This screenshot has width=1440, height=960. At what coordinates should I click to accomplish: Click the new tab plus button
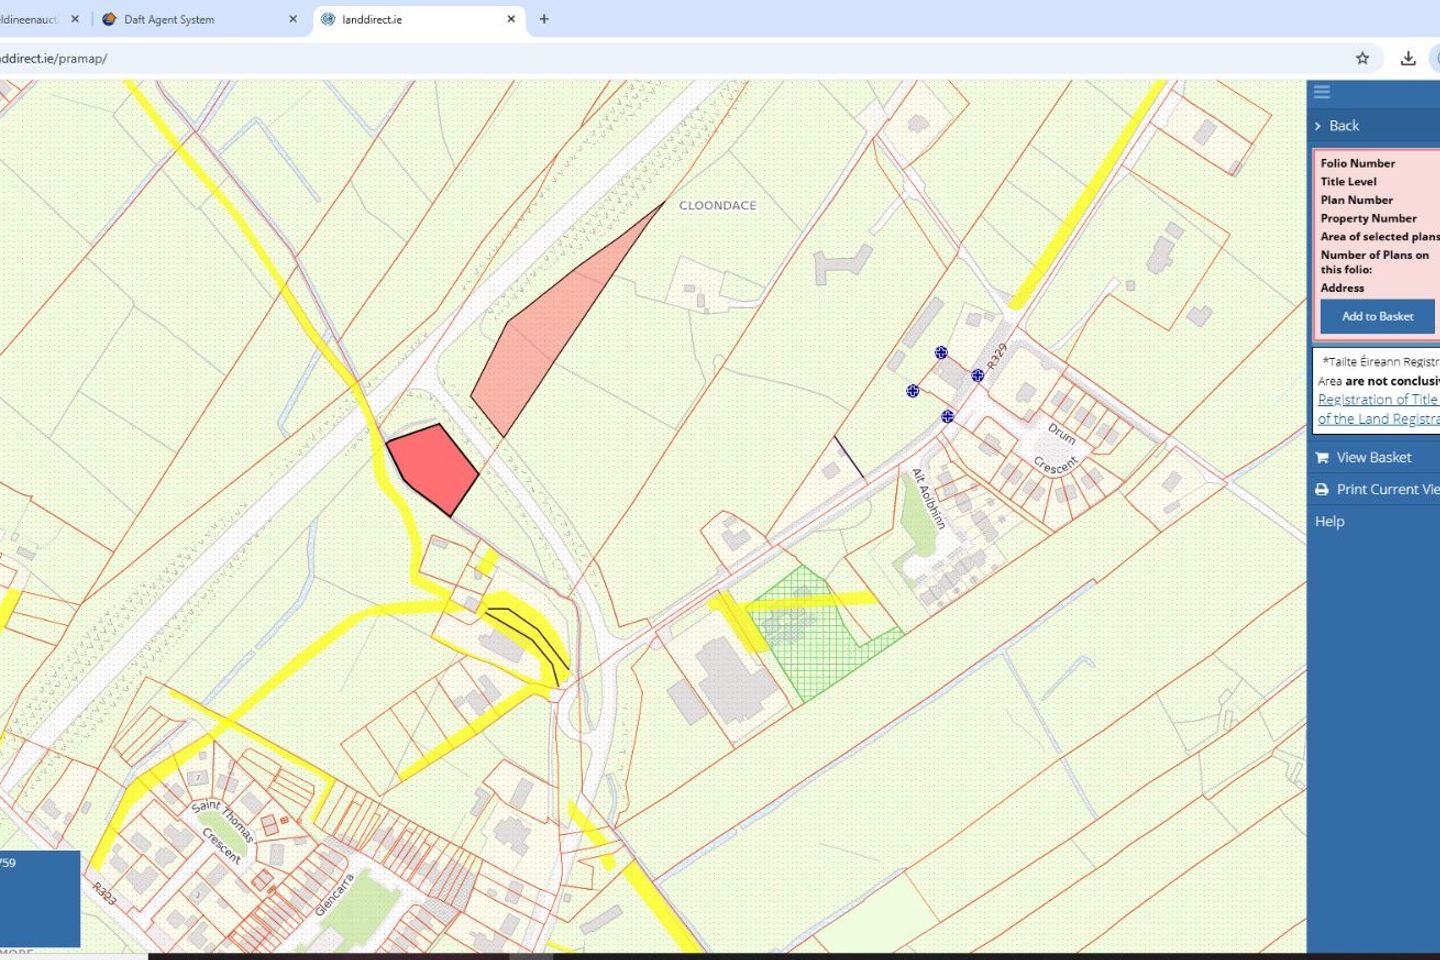pyautogui.click(x=544, y=19)
